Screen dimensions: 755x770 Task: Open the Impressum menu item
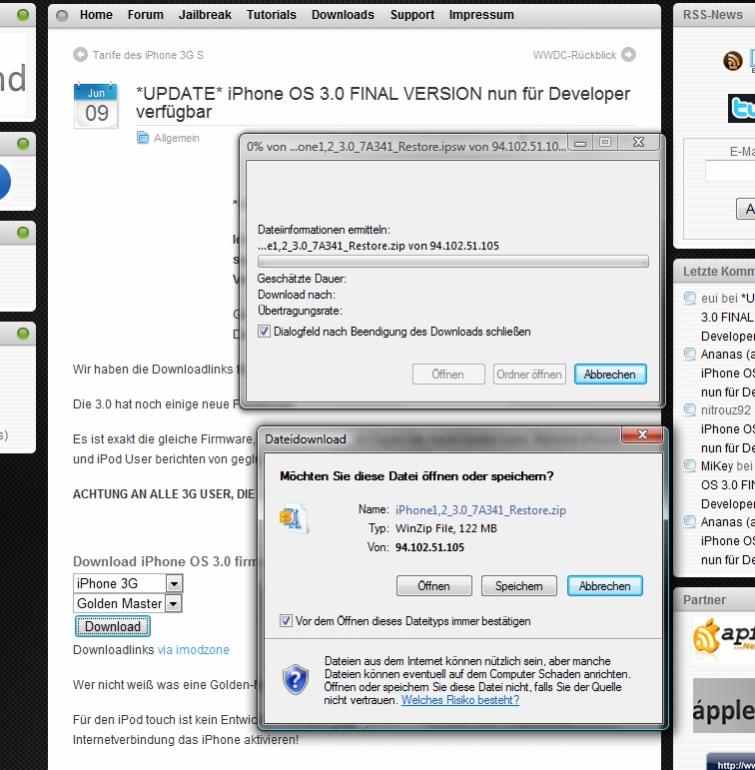tap(481, 15)
